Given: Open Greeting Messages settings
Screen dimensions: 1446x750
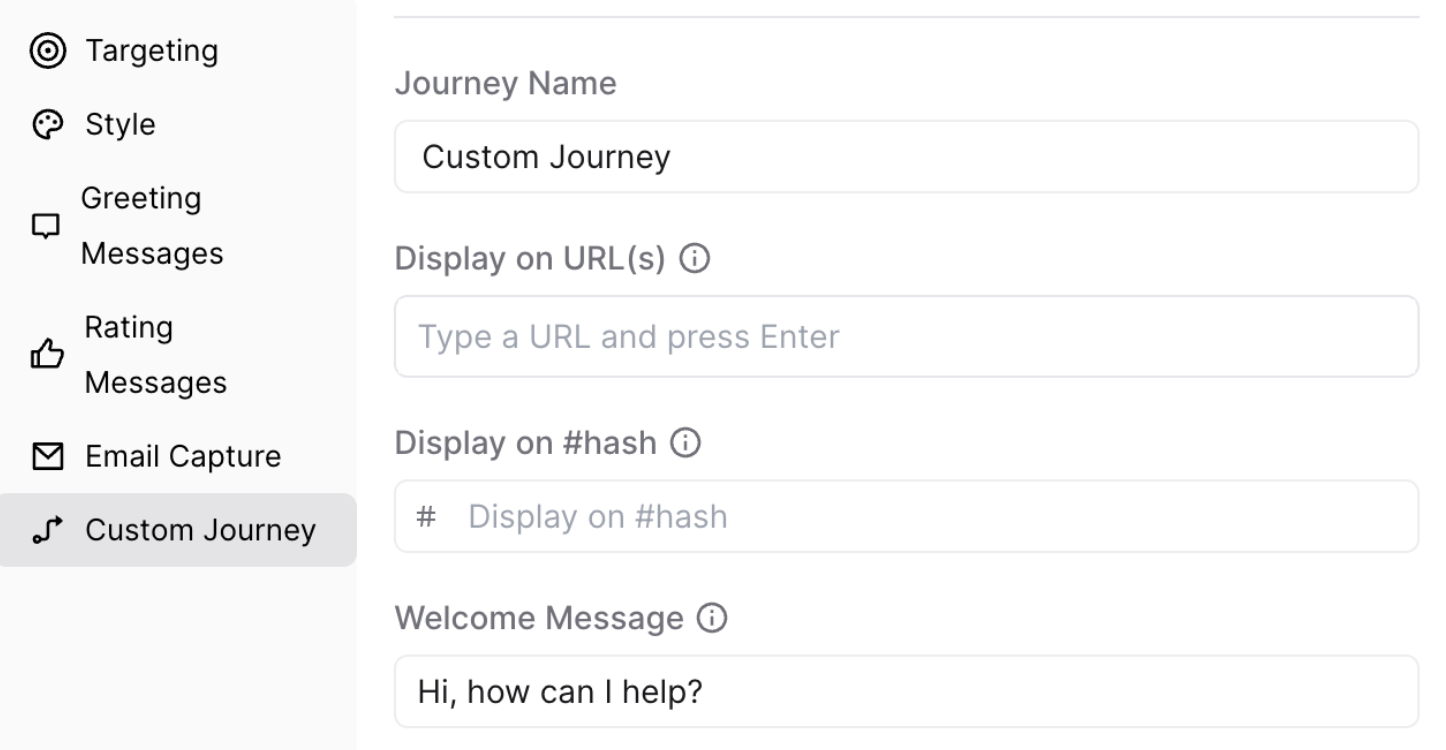Looking at the screenshot, I should tap(151, 226).
